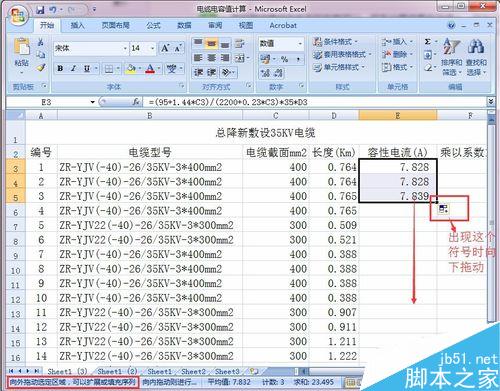Select cell with value 0.907
This screenshot has height=391, width=500.
tap(334, 313)
